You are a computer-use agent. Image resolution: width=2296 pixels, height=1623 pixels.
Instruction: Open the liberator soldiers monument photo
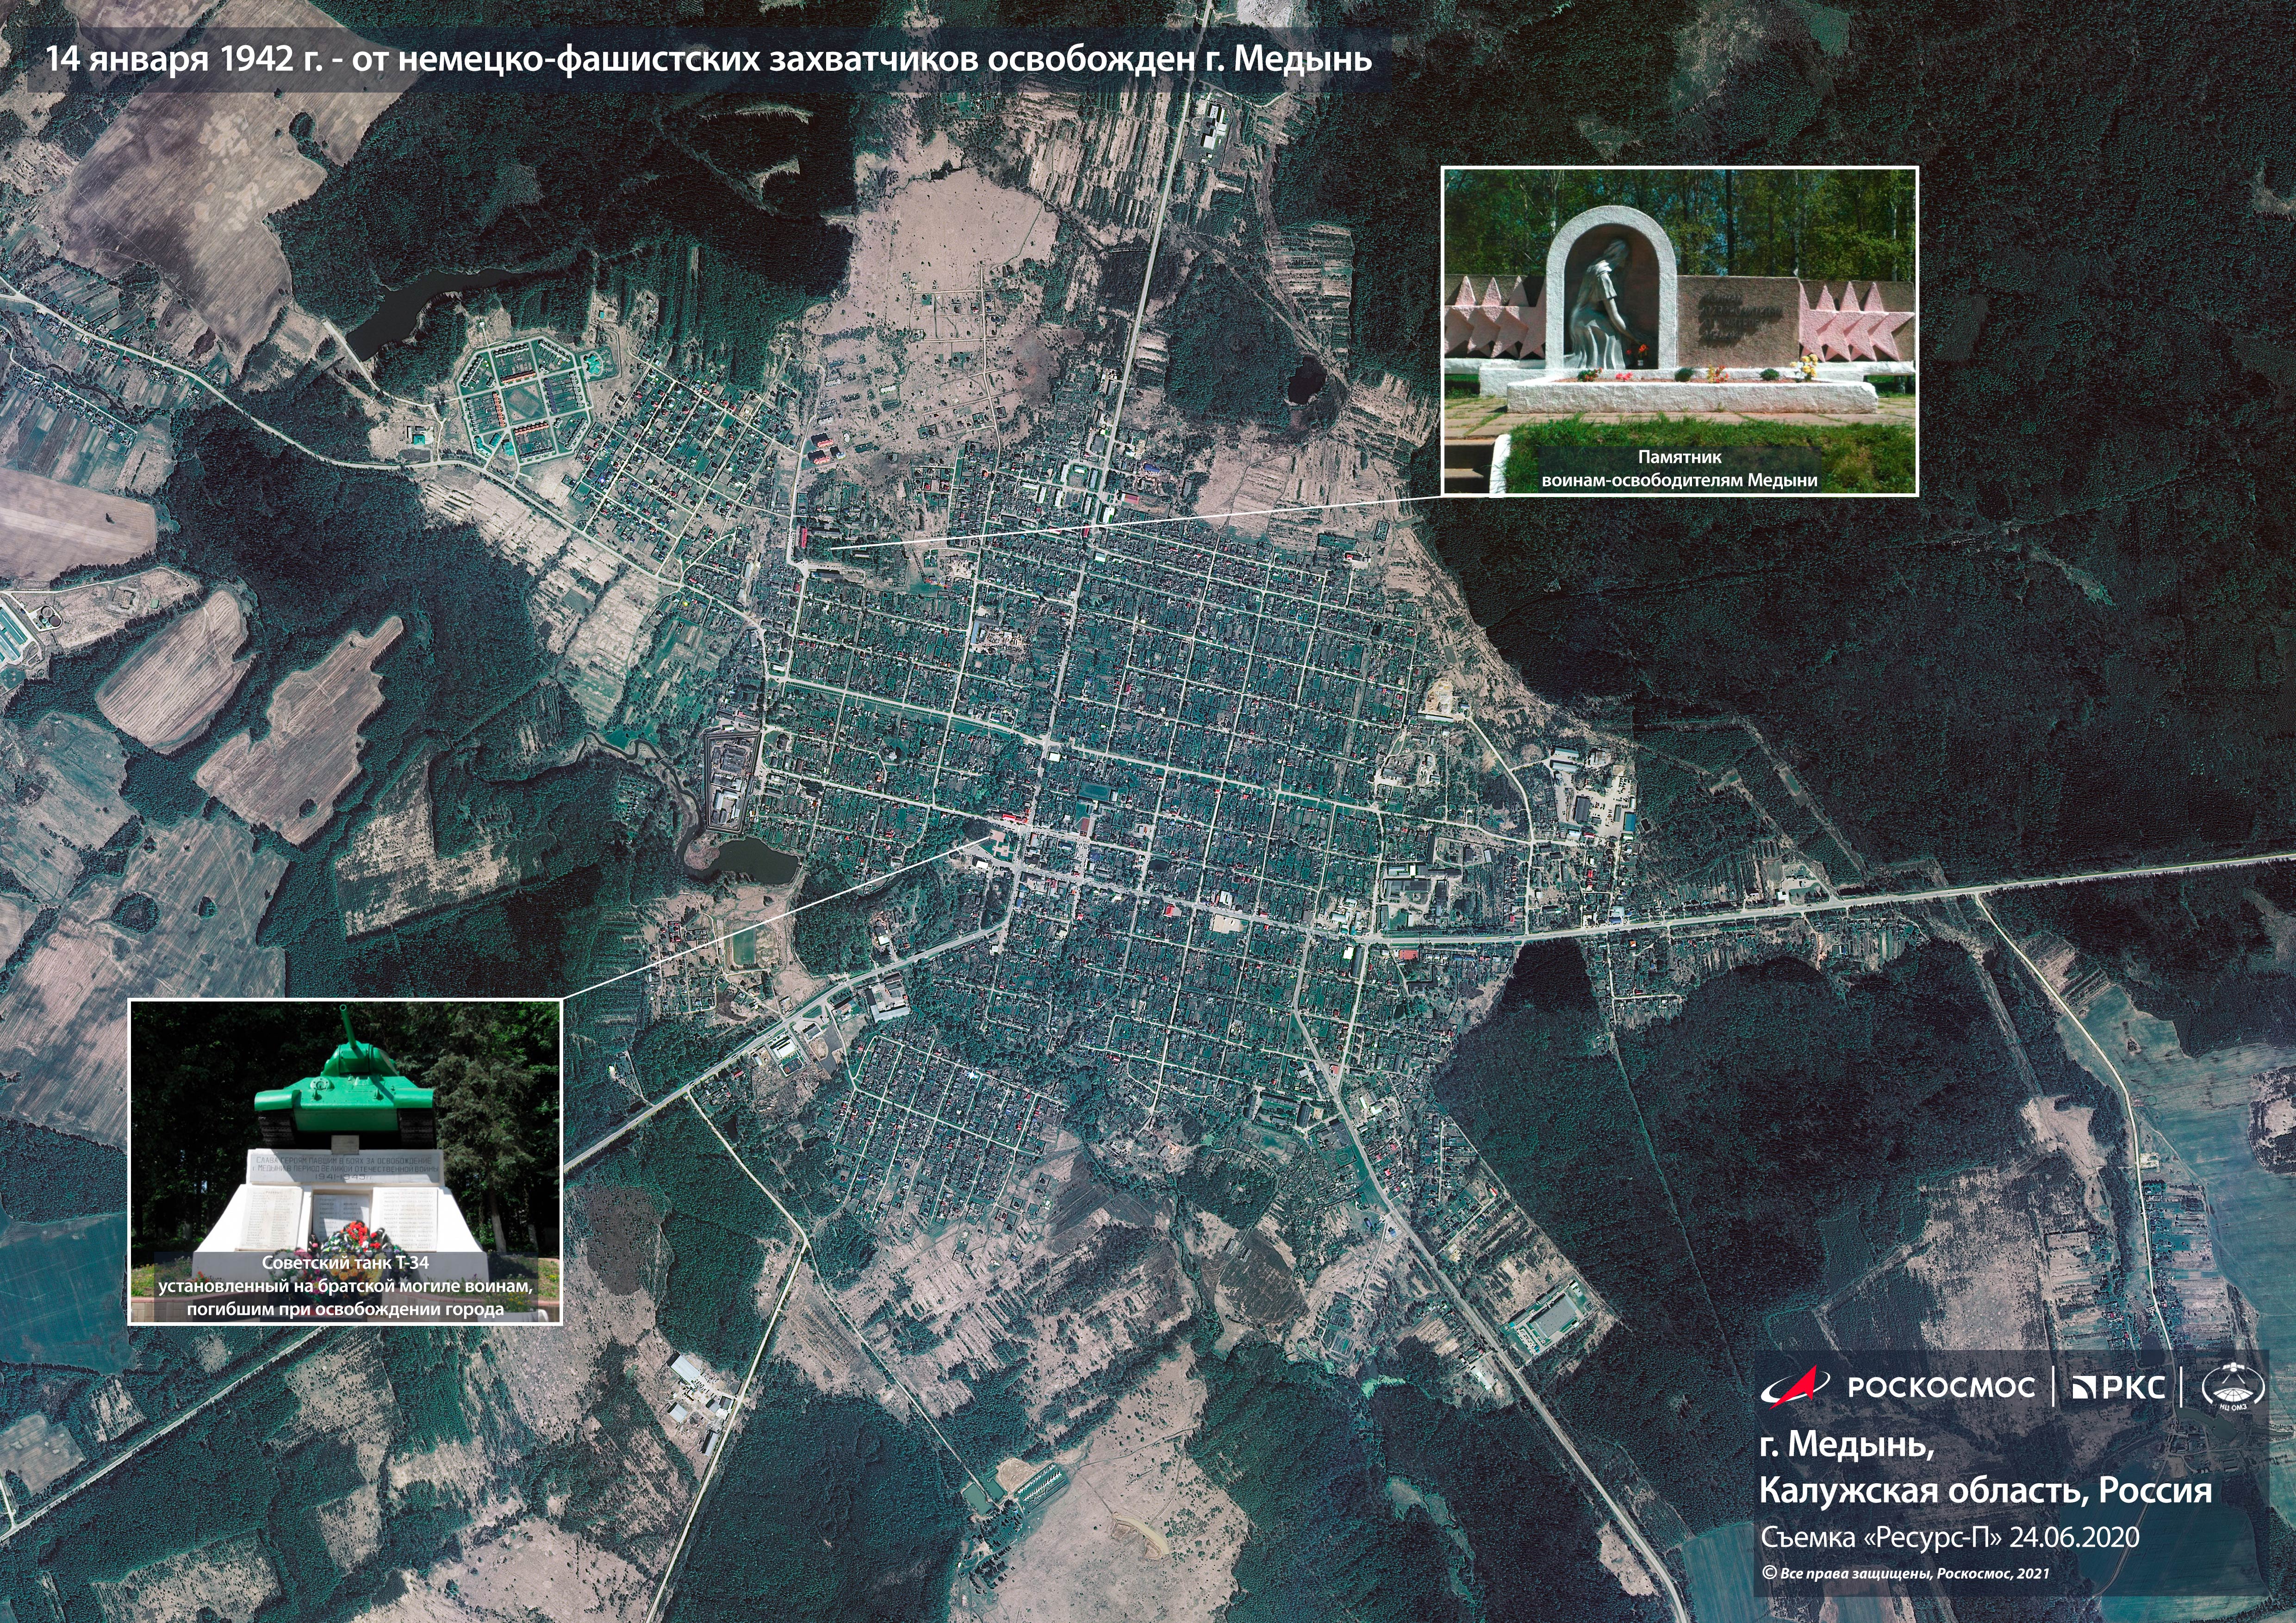click(x=1679, y=331)
